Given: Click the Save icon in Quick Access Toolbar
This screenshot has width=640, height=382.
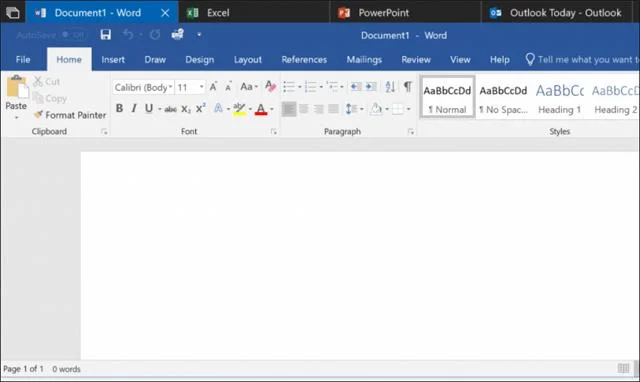Looking at the screenshot, I should click(x=106, y=35).
